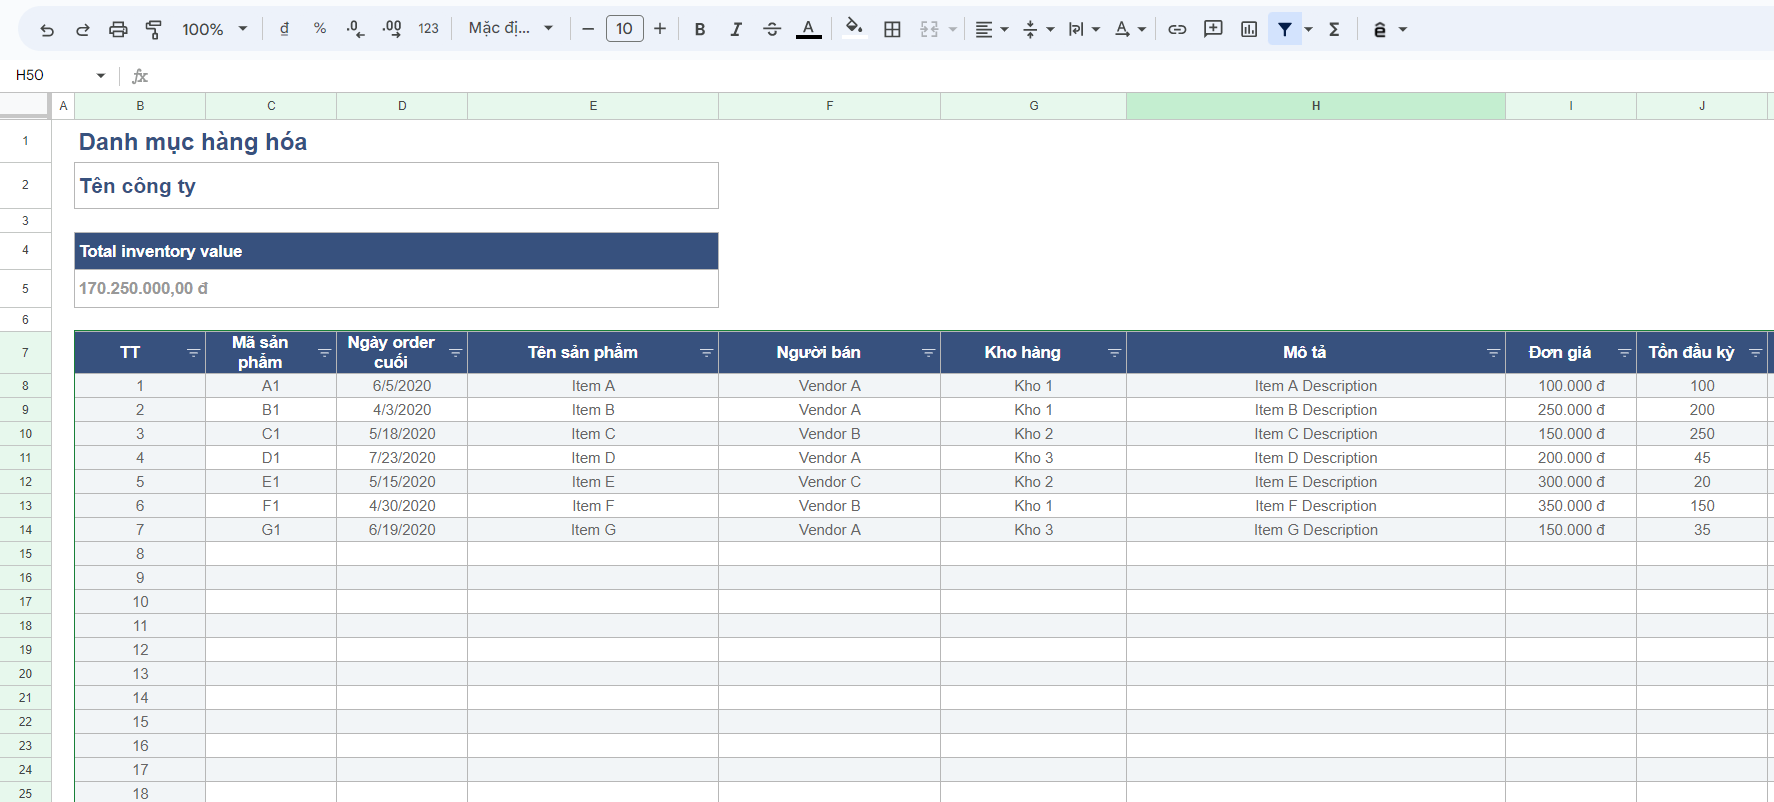This screenshot has width=1774, height=802.
Task: Toggle bold formatting
Action: [x=700, y=29]
